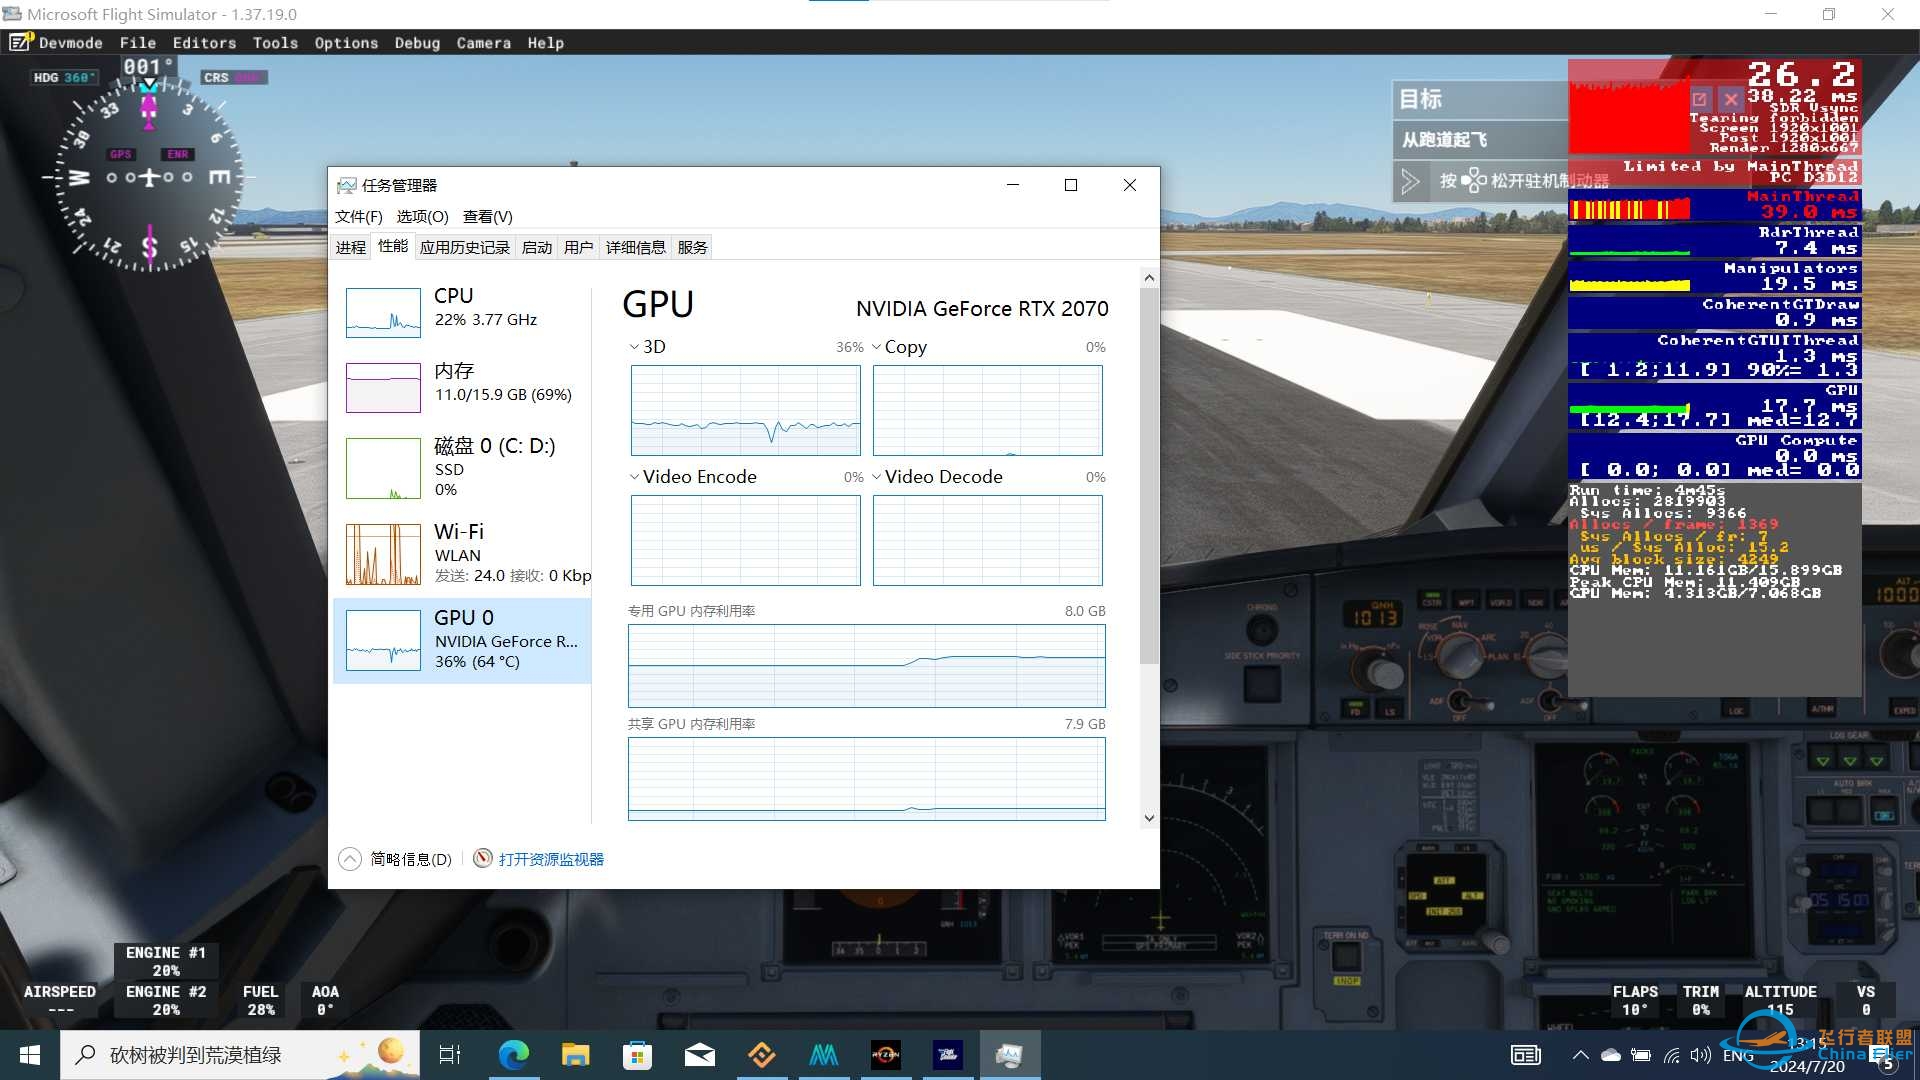
Task: Select the 内存 memory entry in sidebar
Action: [x=462, y=386]
